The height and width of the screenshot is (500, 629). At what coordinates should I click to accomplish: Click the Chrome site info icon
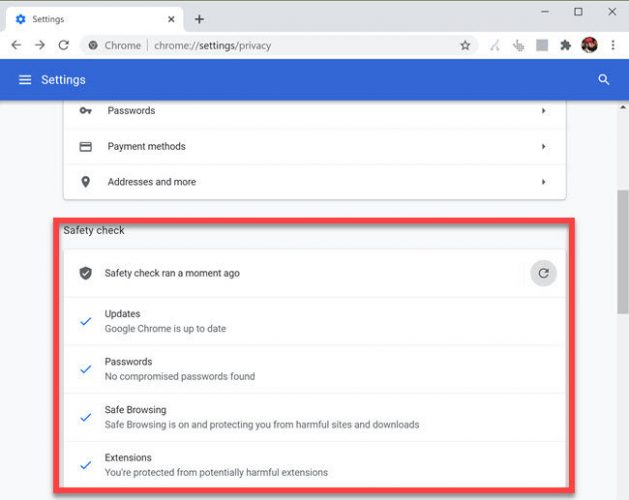point(93,45)
